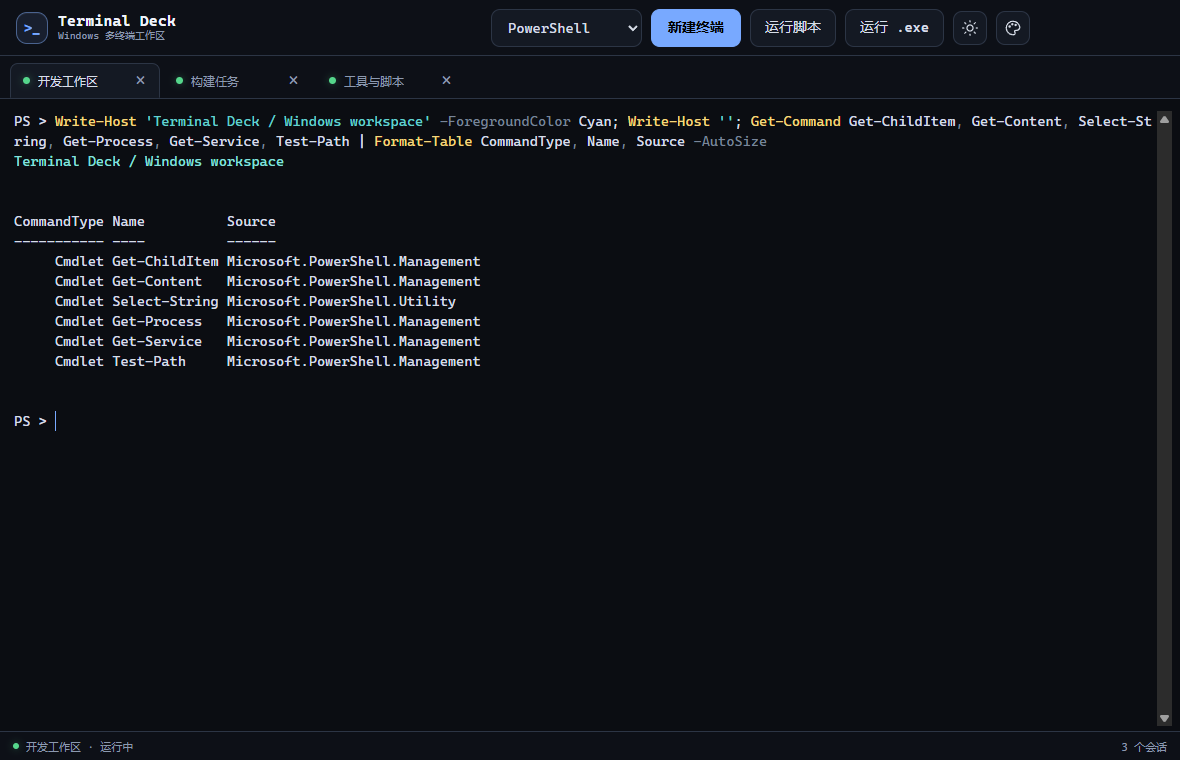The width and height of the screenshot is (1180, 760).
Task: Click the terminal scrollbar up arrow
Action: point(1164,120)
